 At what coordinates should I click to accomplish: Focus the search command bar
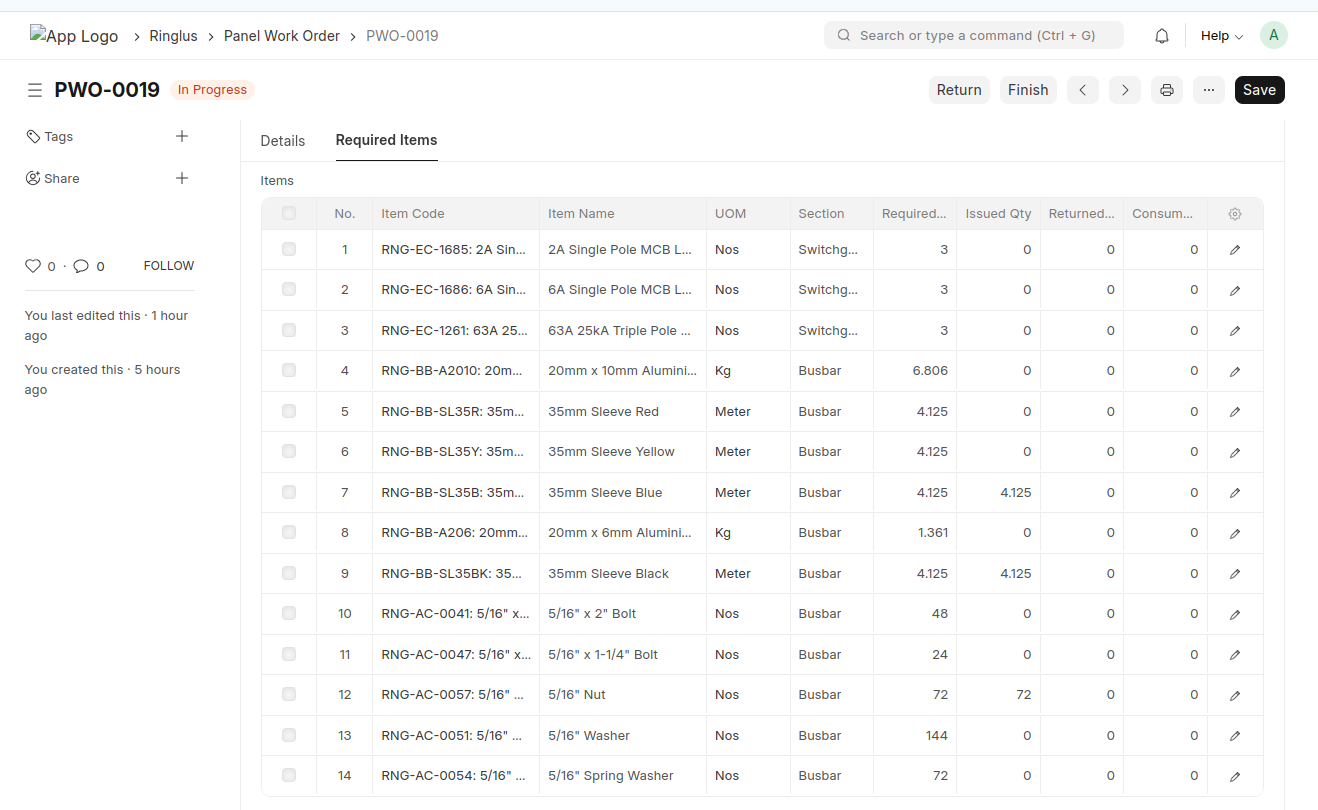pos(974,36)
